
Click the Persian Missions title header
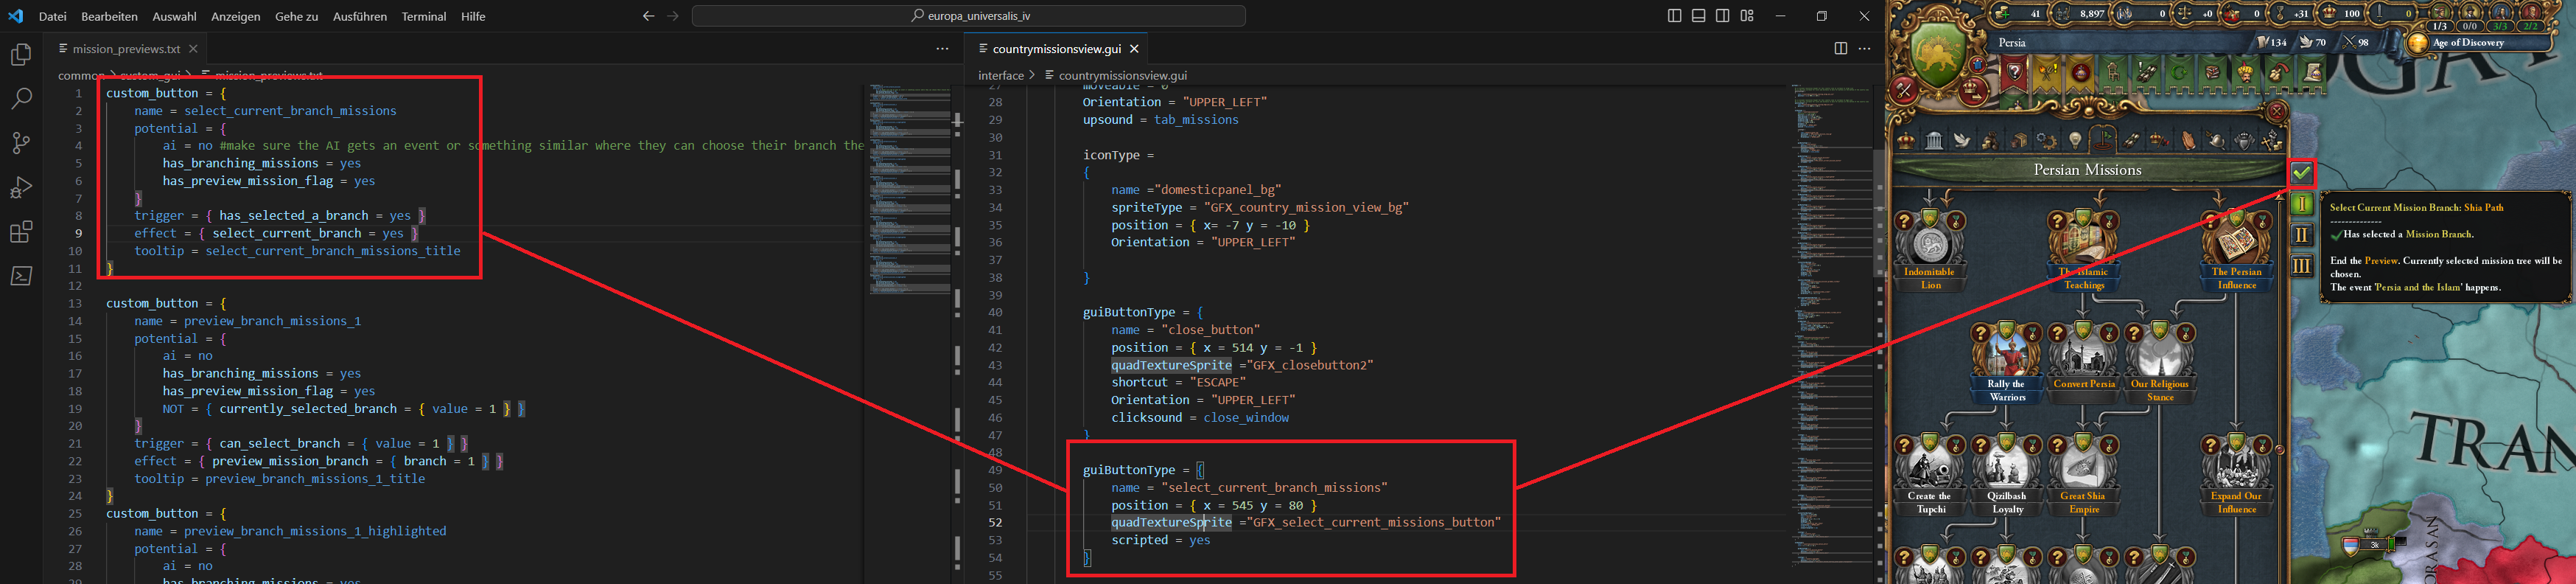(2087, 170)
